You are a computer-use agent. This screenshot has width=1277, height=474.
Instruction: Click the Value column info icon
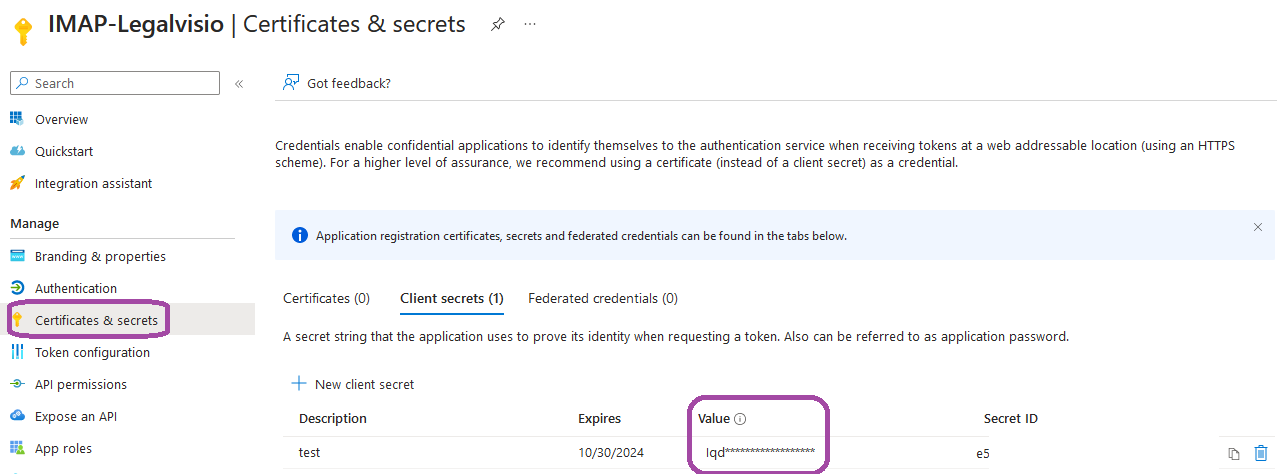[x=740, y=419]
